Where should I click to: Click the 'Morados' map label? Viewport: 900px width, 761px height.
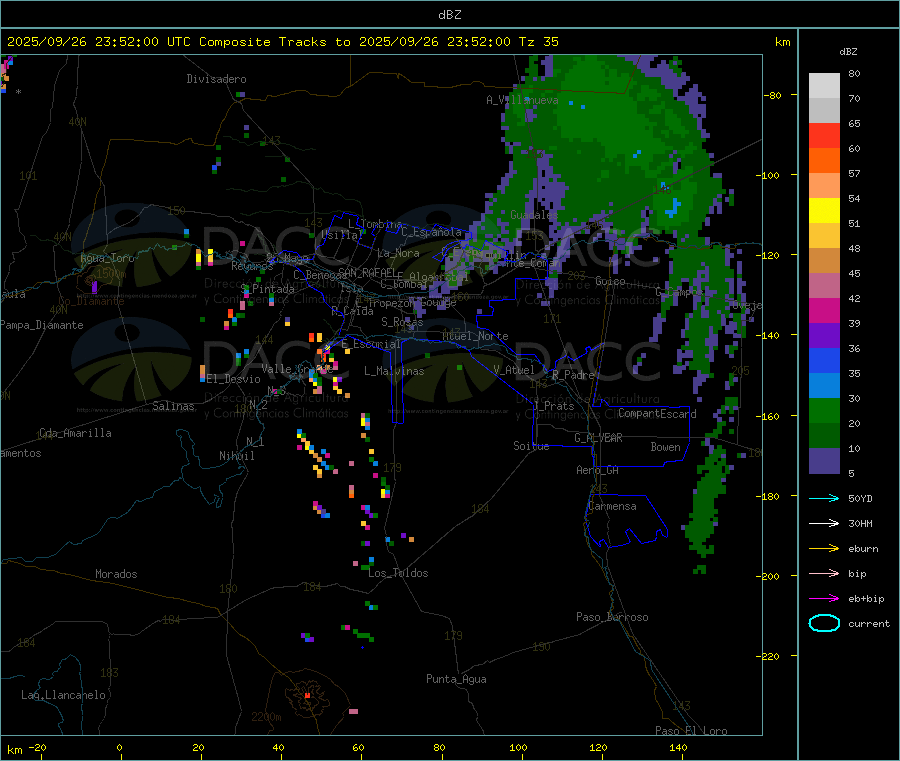coord(116,574)
